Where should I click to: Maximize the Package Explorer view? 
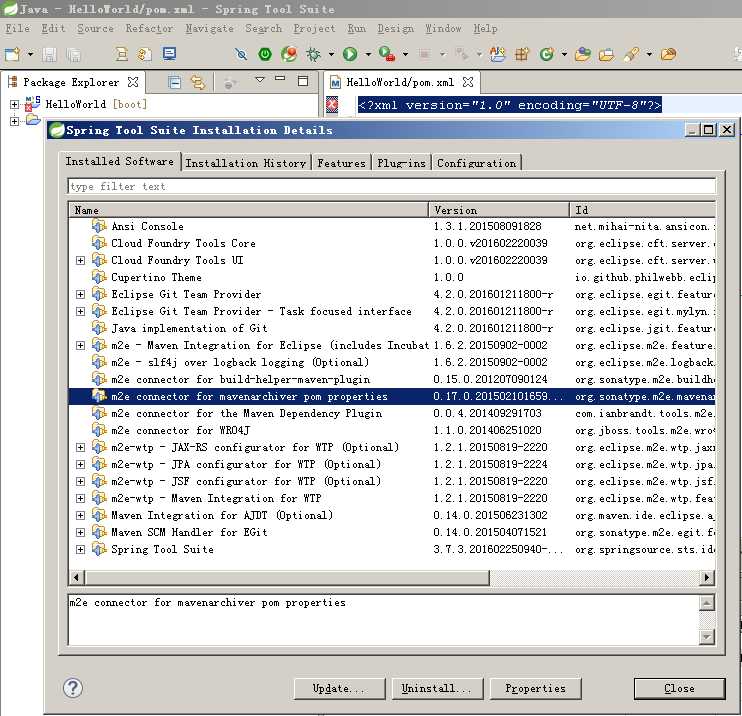click(x=303, y=81)
